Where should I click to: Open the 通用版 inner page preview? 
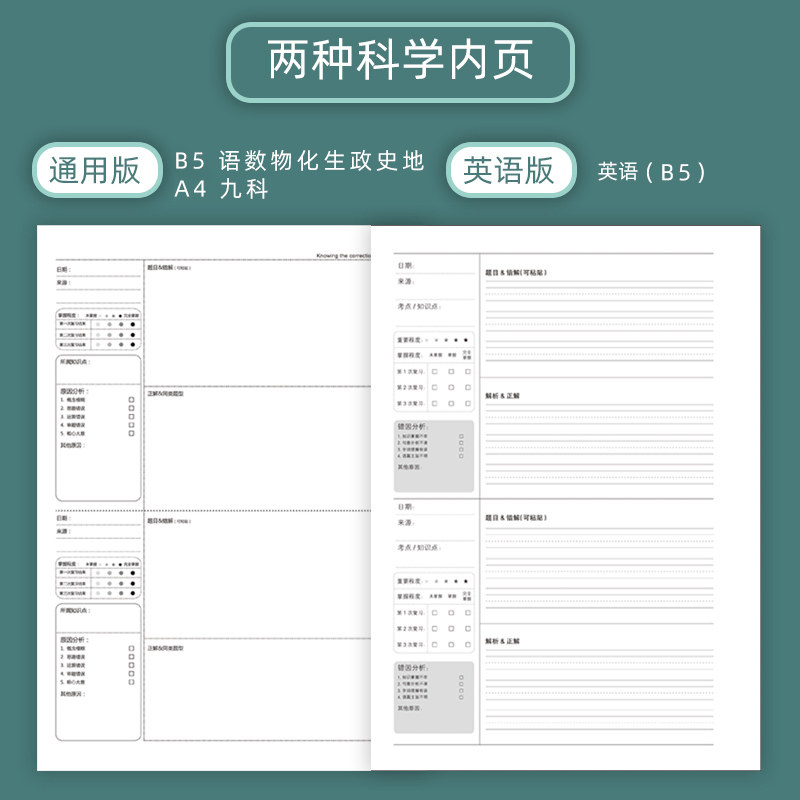pos(204,498)
